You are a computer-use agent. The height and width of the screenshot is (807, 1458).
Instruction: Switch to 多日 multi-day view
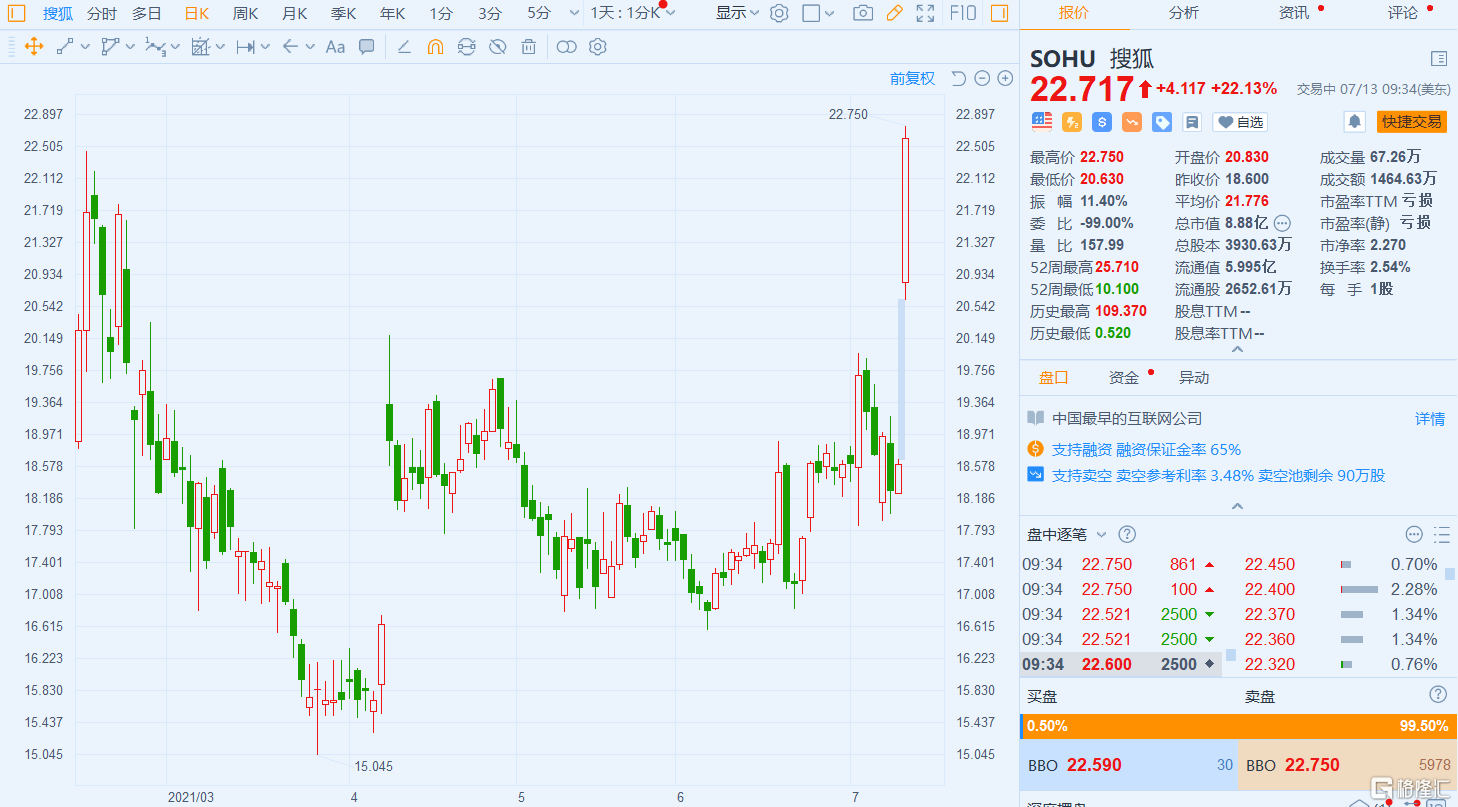pos(147,14)
